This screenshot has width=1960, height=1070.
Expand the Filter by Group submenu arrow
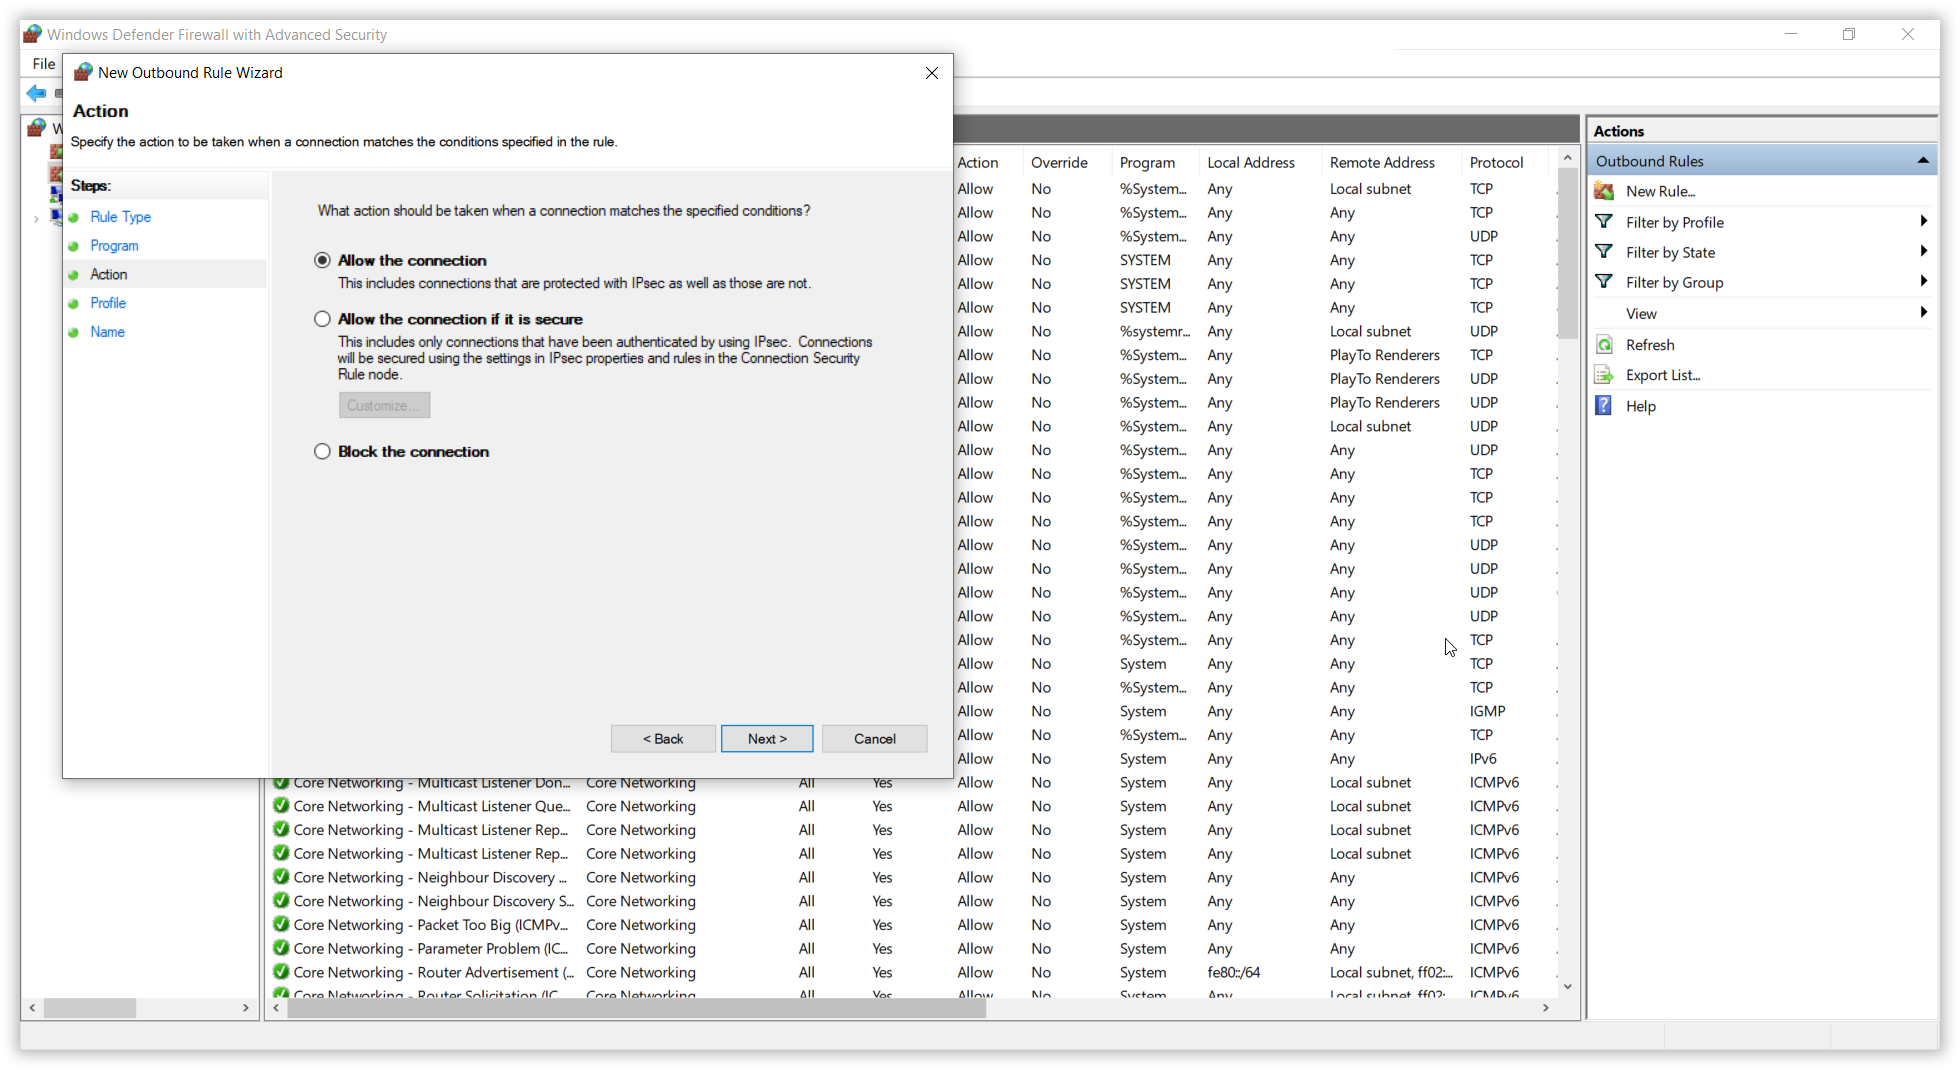1923,281
